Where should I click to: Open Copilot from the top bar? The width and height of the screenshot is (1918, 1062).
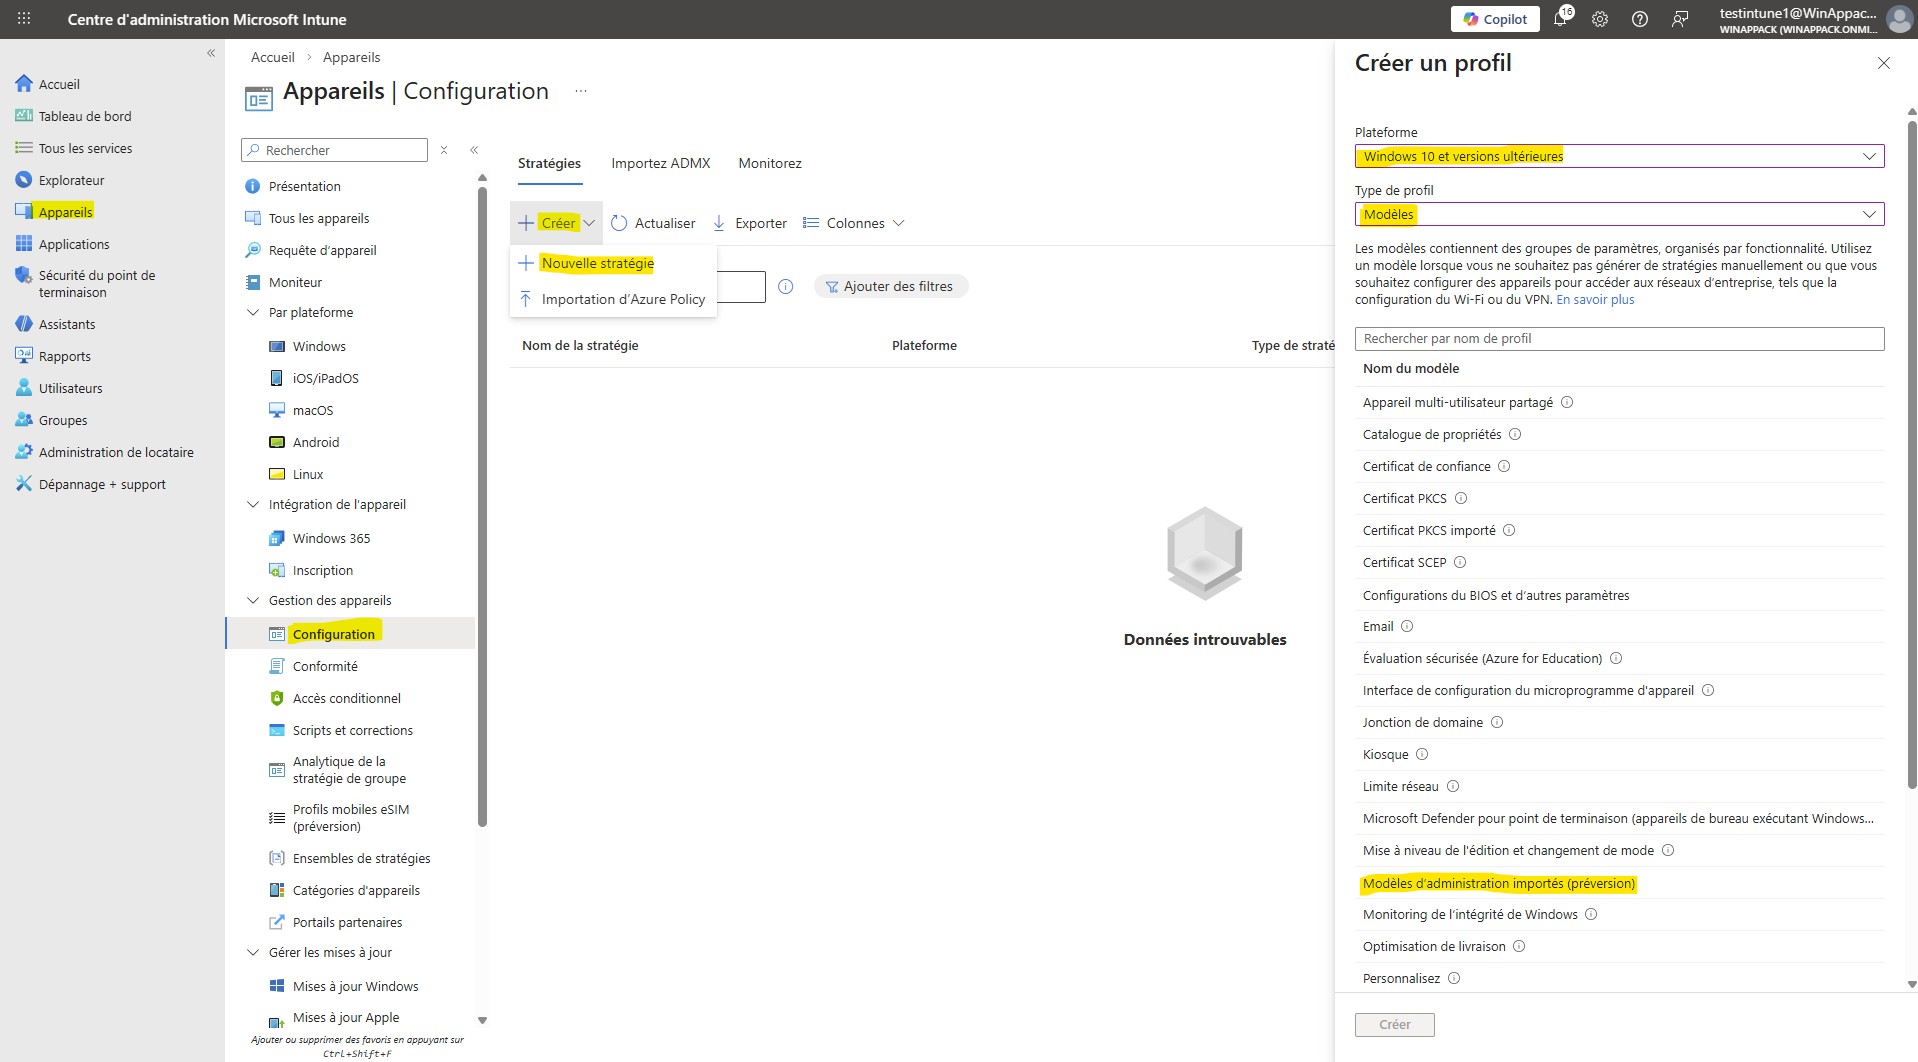click(x=1494, y=18)
